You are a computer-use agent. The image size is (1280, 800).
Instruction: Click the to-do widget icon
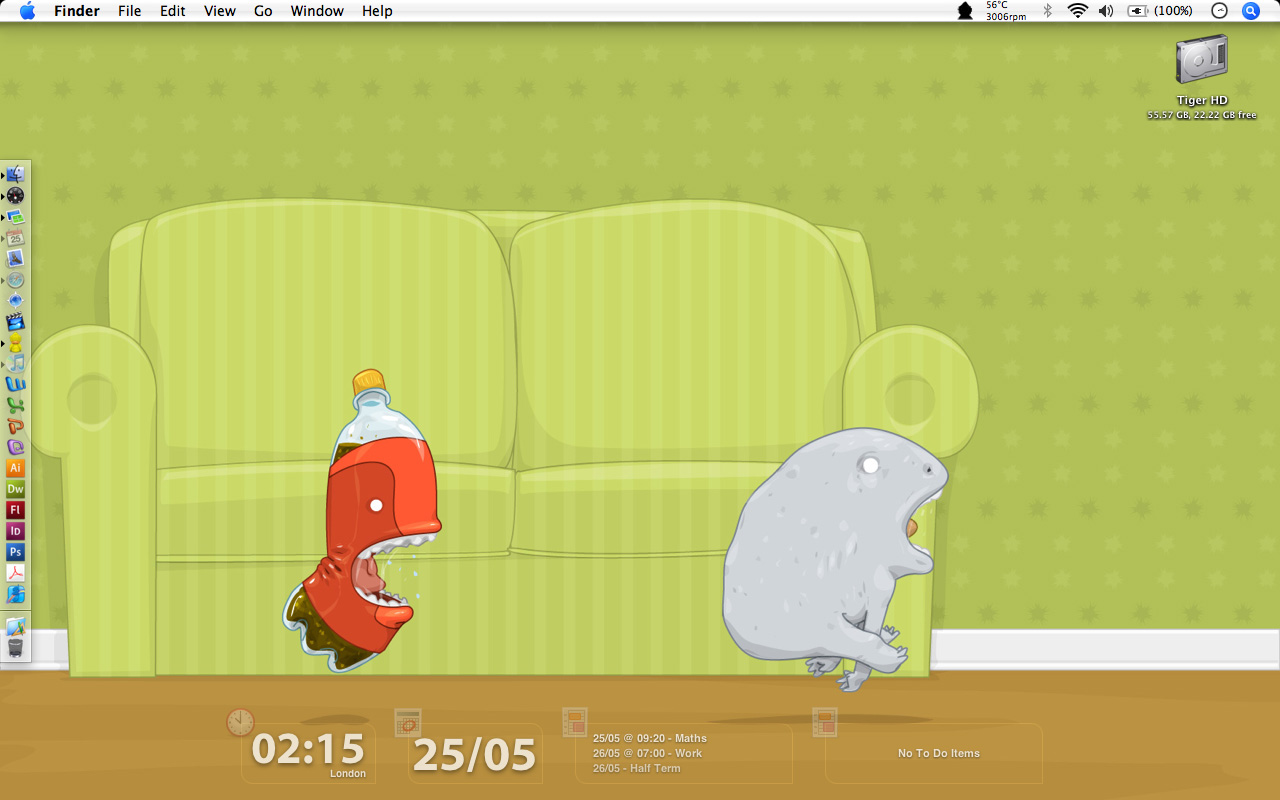pos(824,722)
